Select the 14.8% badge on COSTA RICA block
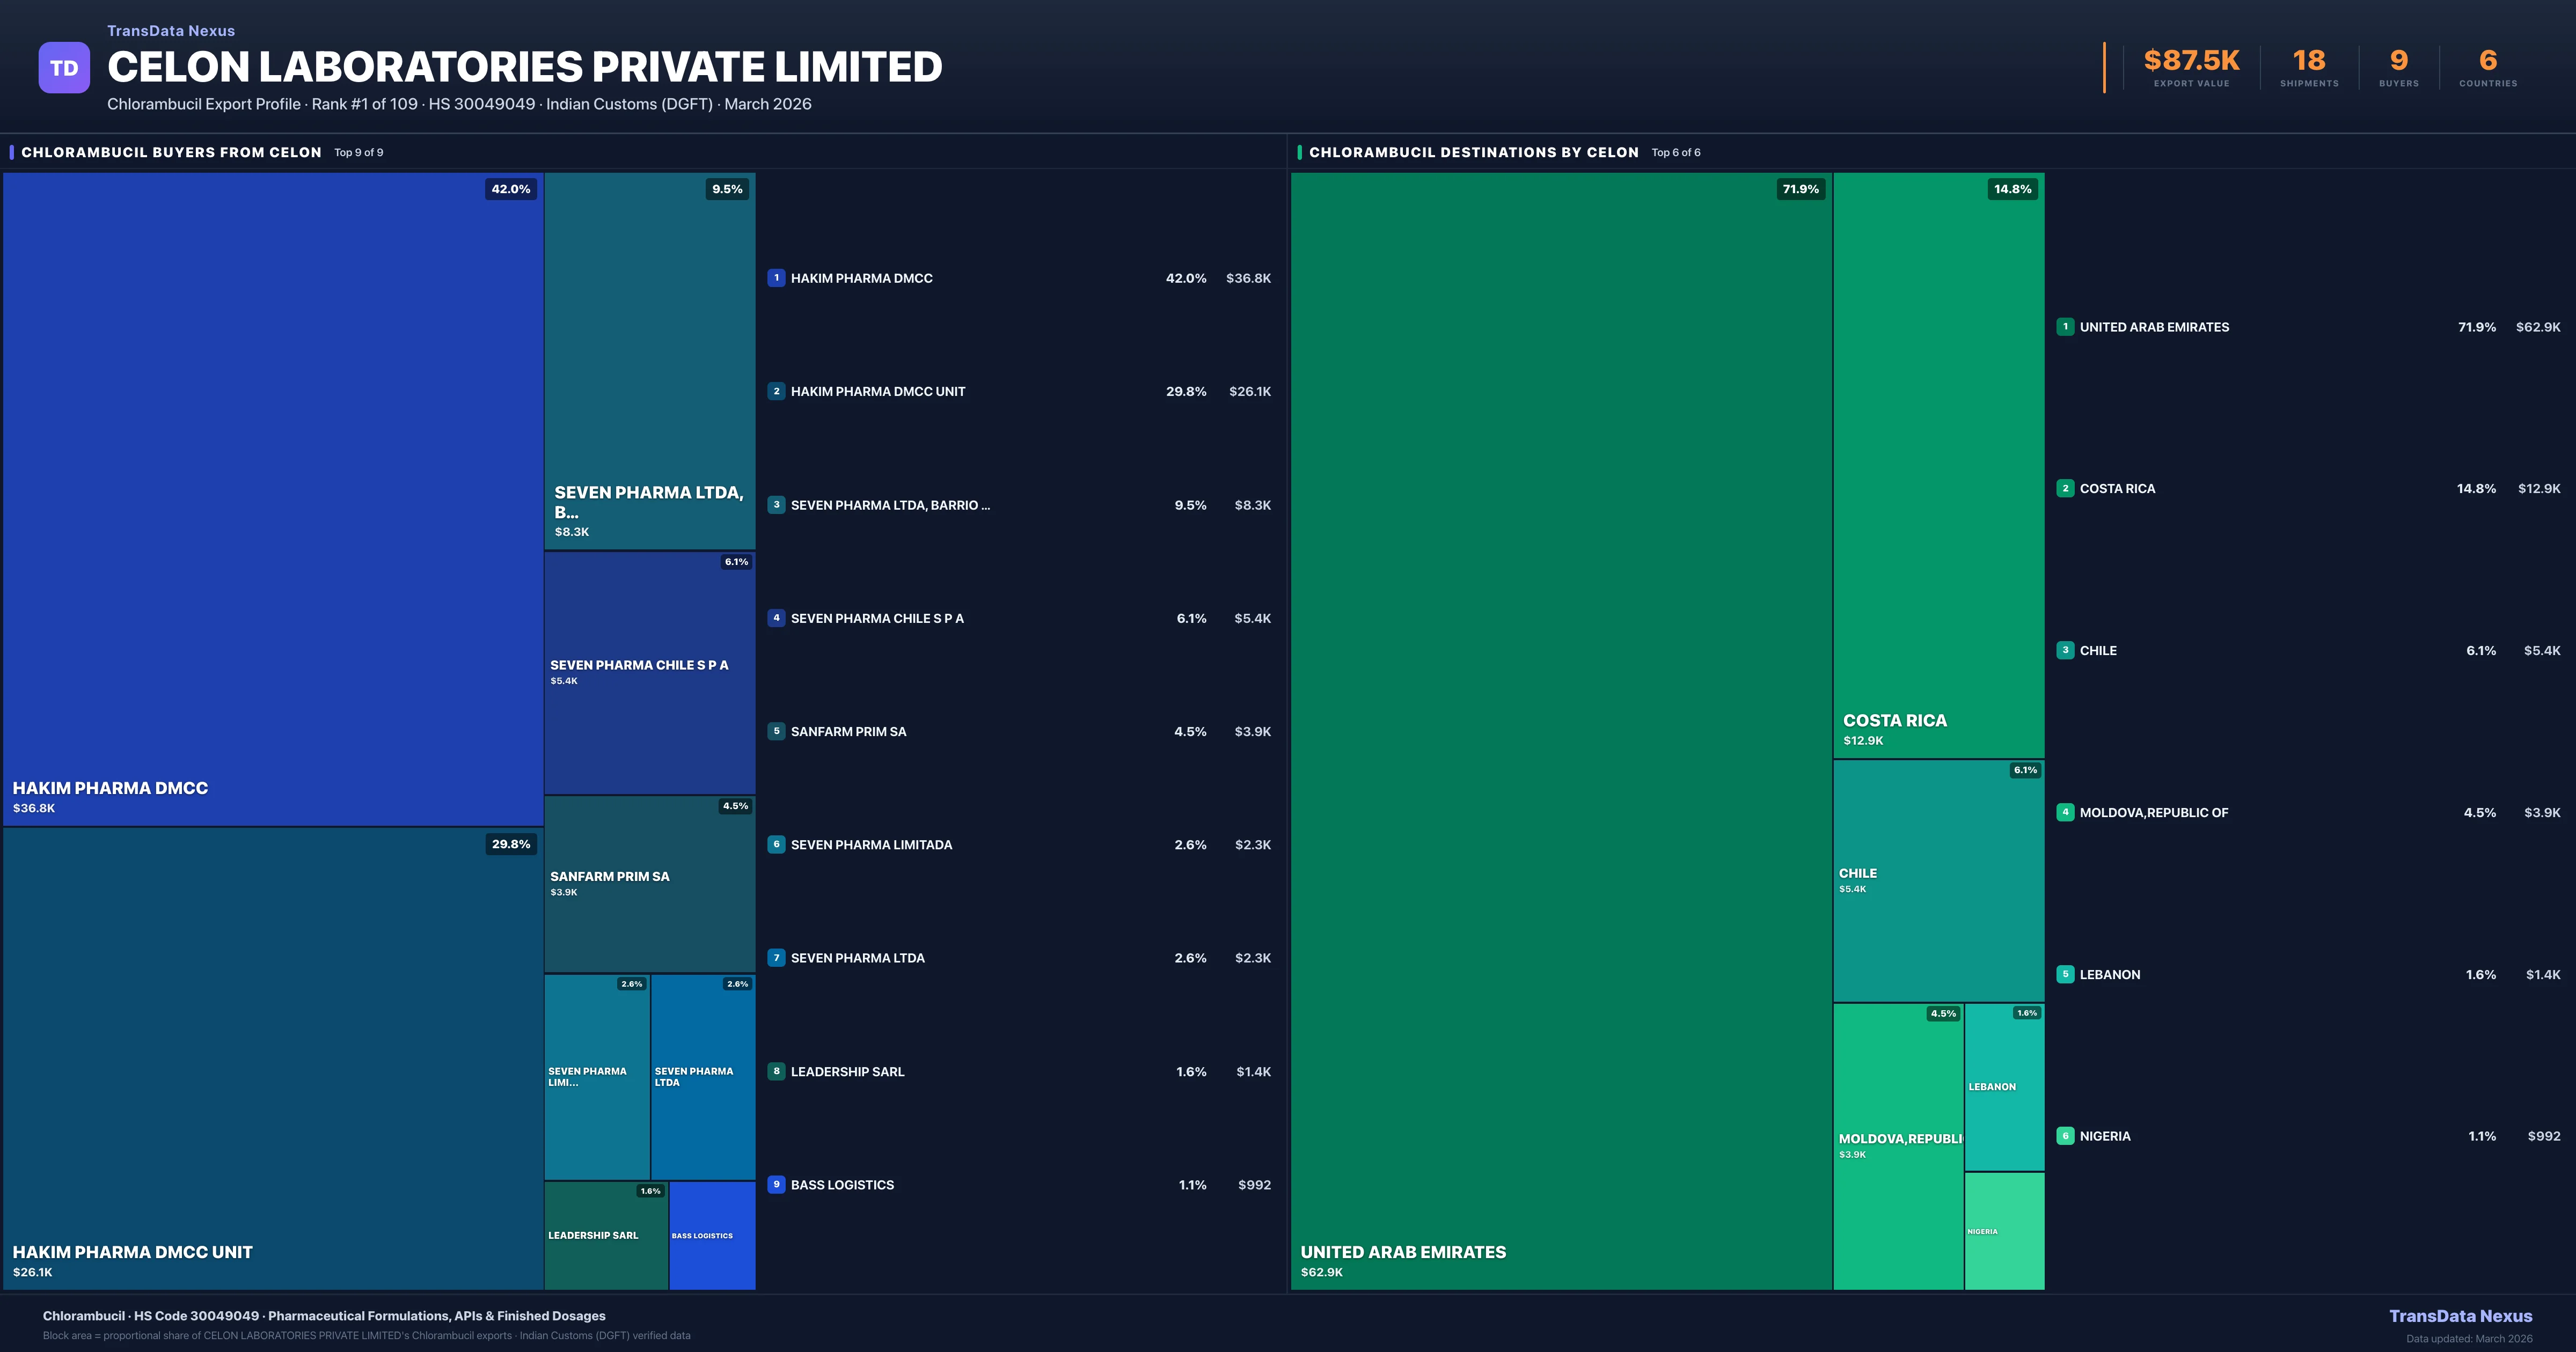 (x=2011, y=189)
